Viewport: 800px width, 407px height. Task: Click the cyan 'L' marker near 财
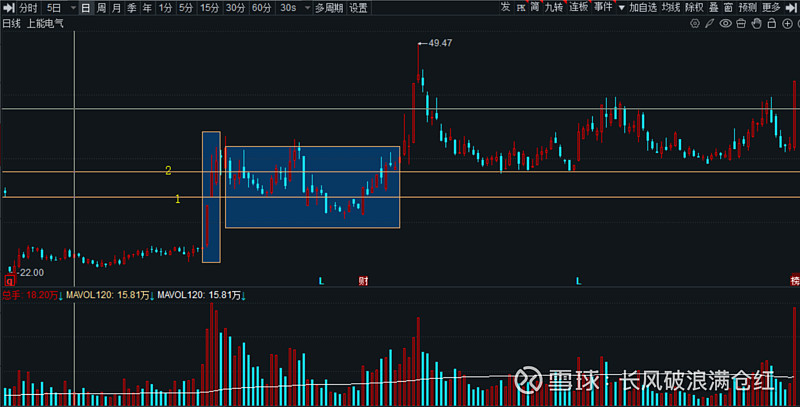(x=321, y=281)
